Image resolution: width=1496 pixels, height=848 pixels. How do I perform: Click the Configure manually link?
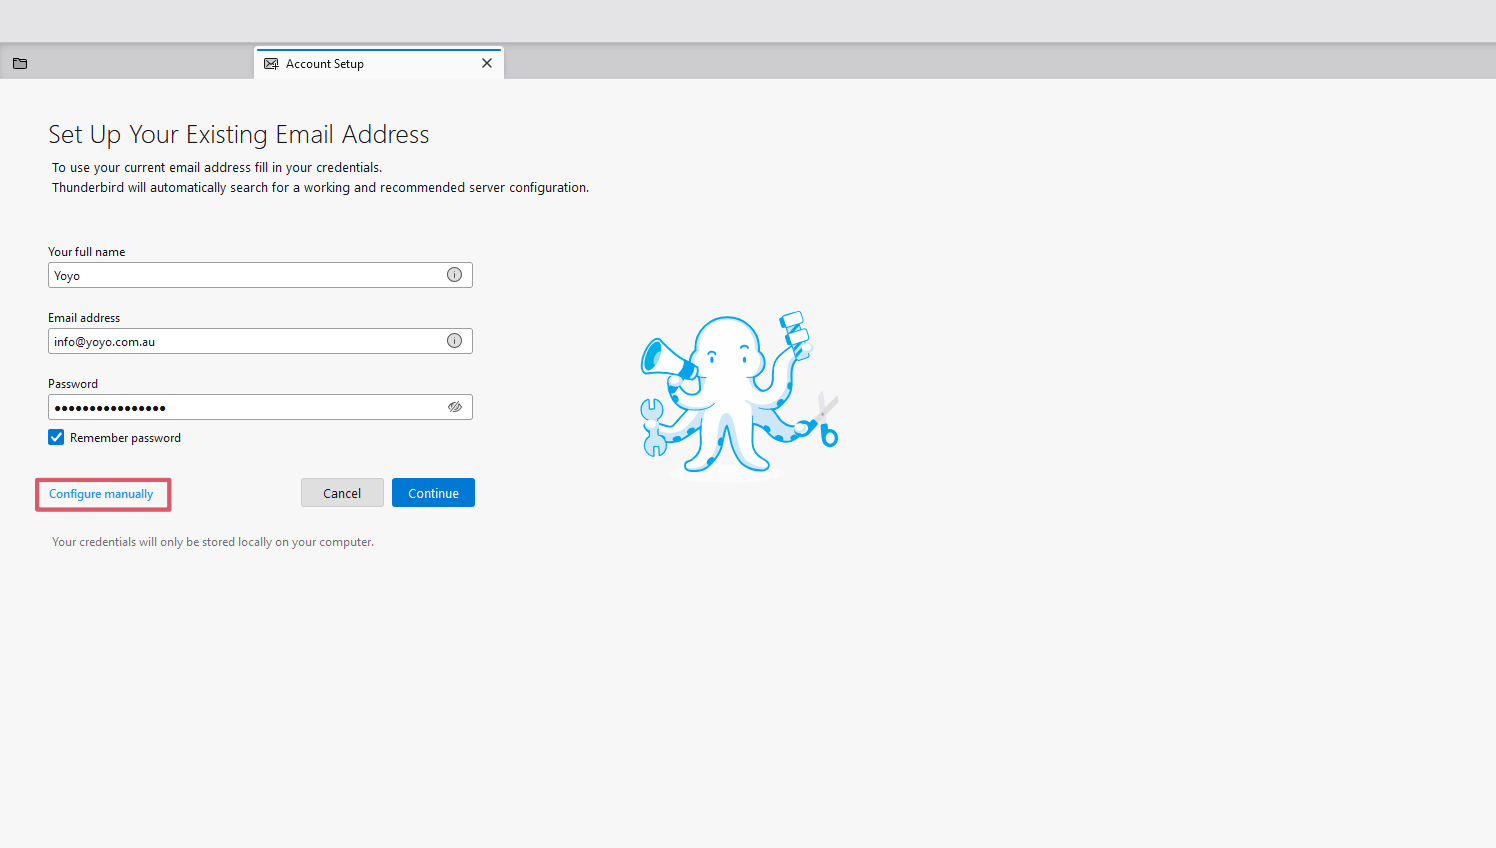tap(101, 494)
